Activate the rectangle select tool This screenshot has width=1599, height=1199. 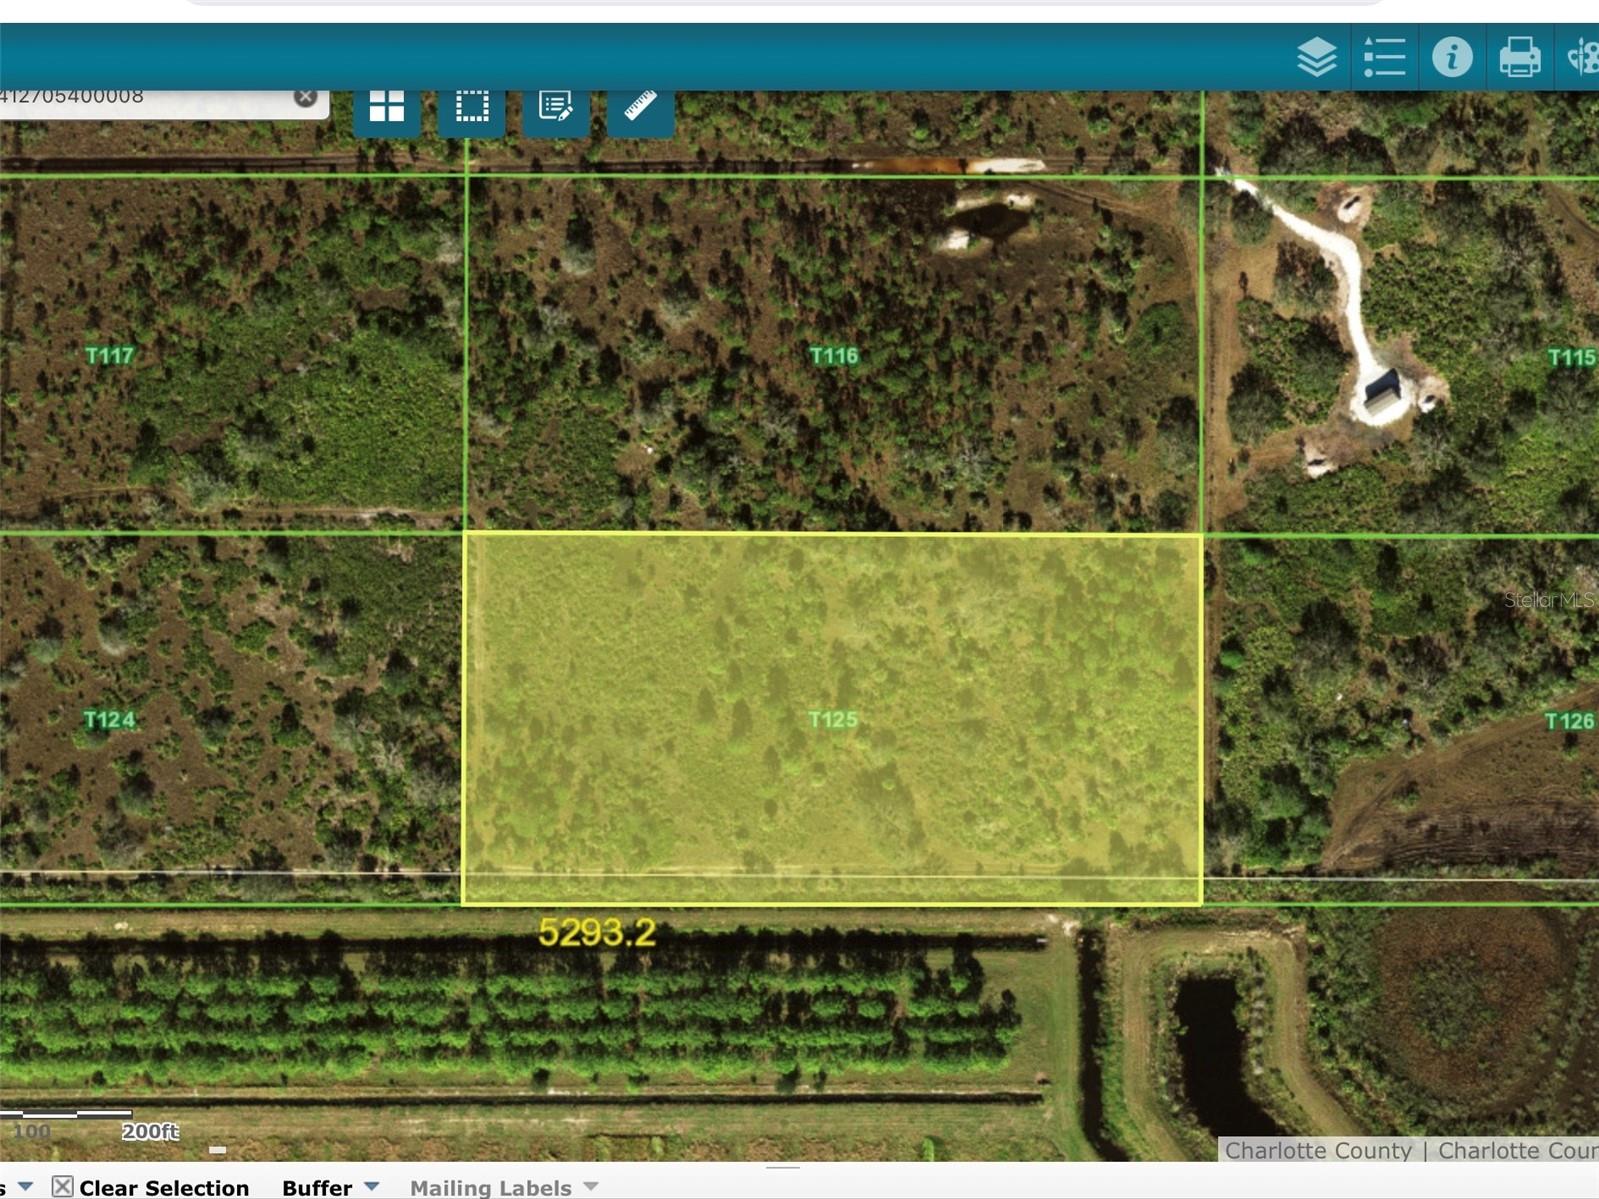click(x=472, y=106)
